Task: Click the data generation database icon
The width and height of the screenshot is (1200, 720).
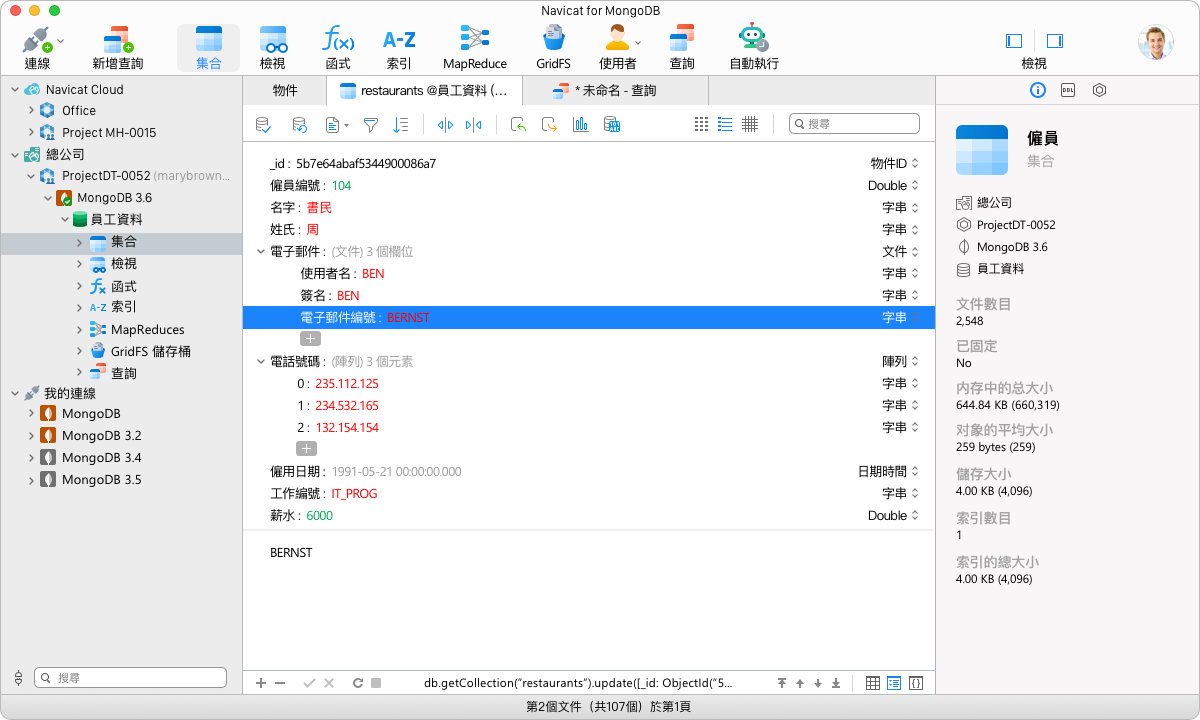Action: [x=612, y=125]
